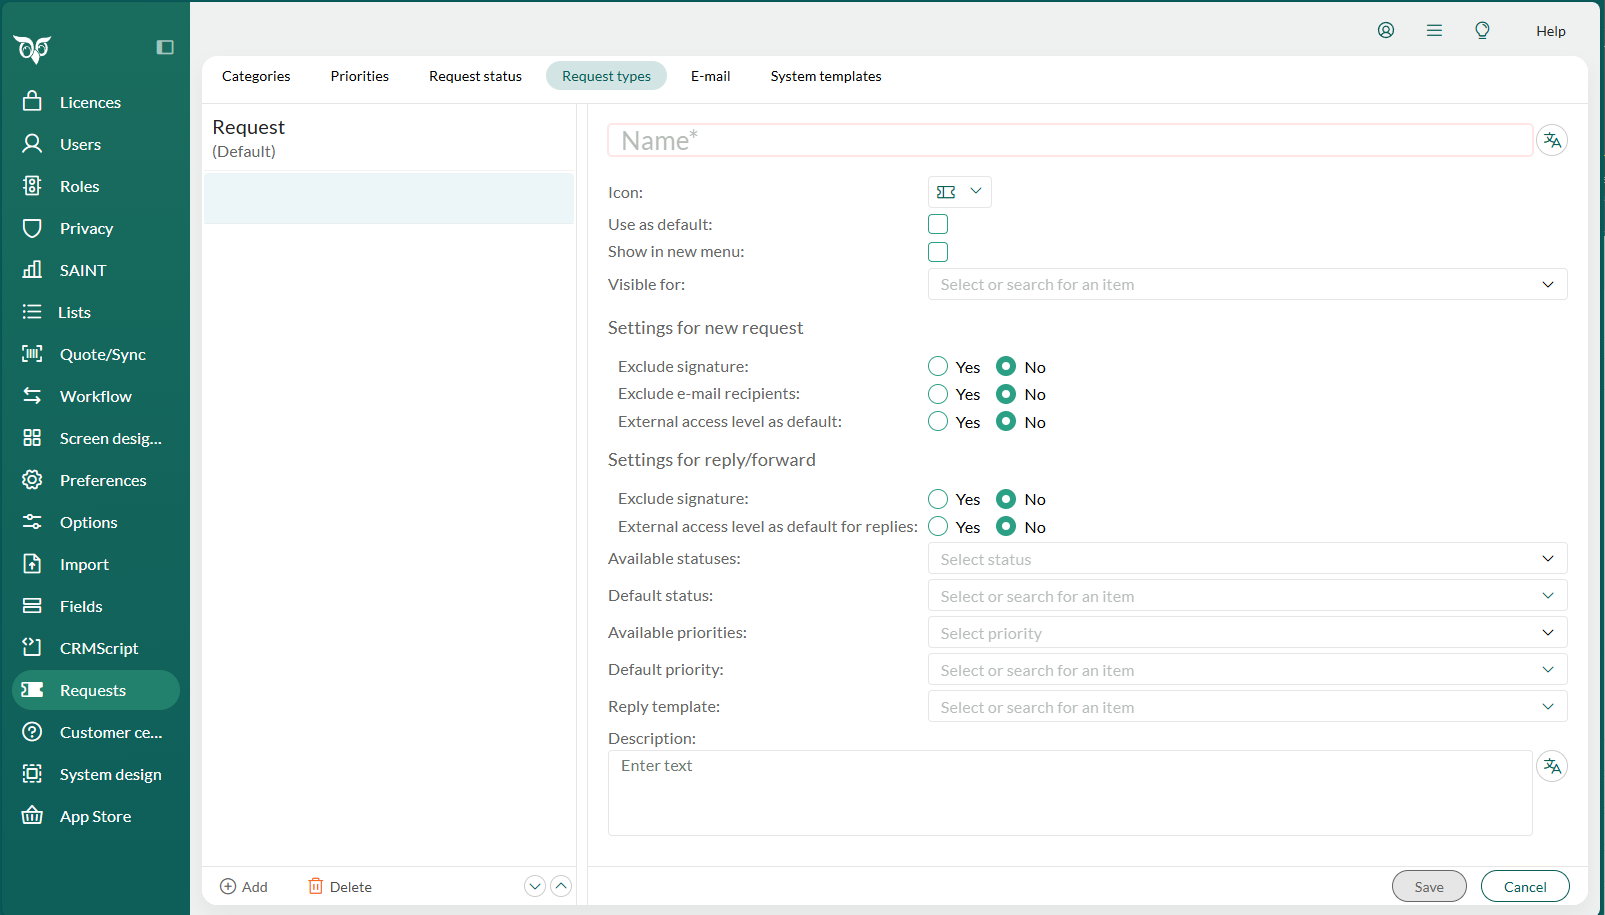Open Licences via the bag icon
This screenshot has height=915, width=1605.
[x=32, y=102]
